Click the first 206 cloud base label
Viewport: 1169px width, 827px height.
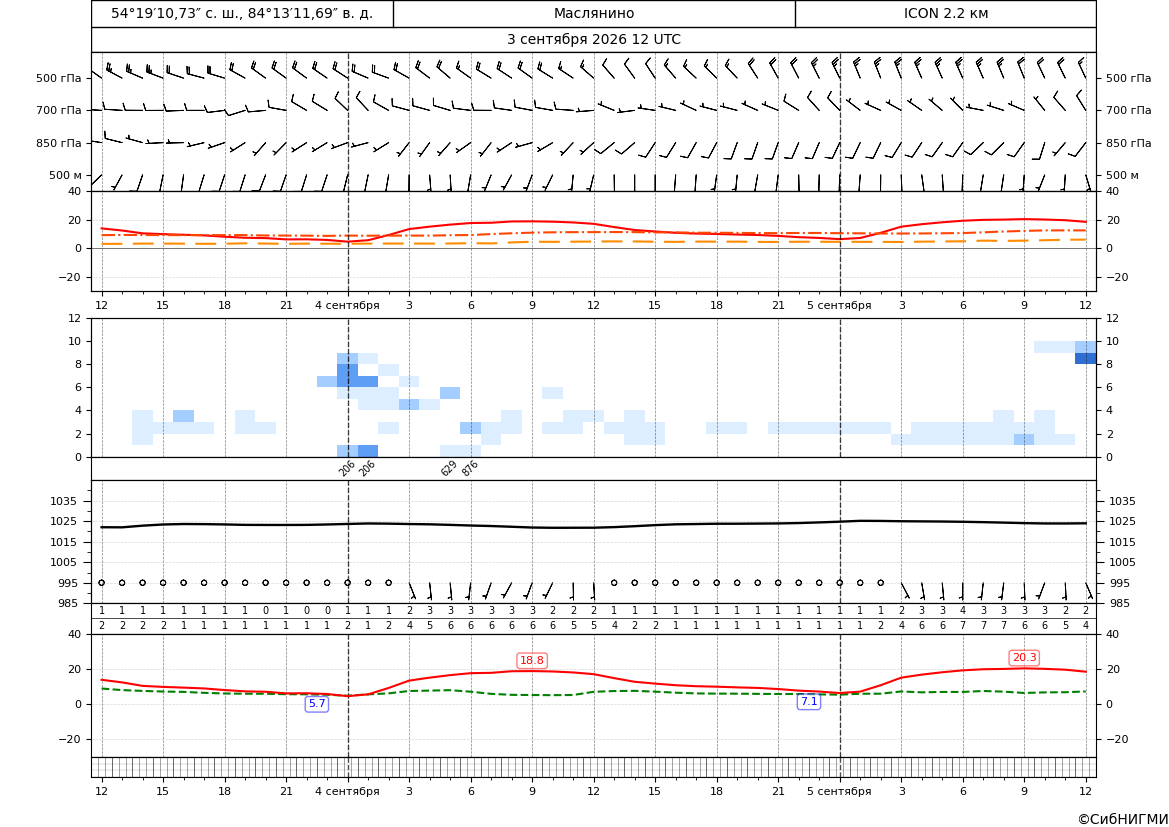coord(347,468)
